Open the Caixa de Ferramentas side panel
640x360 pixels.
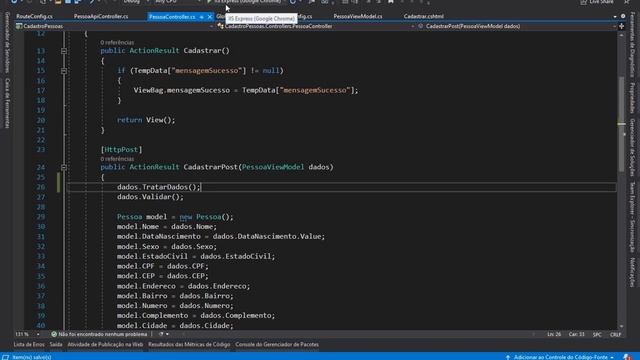7,103
